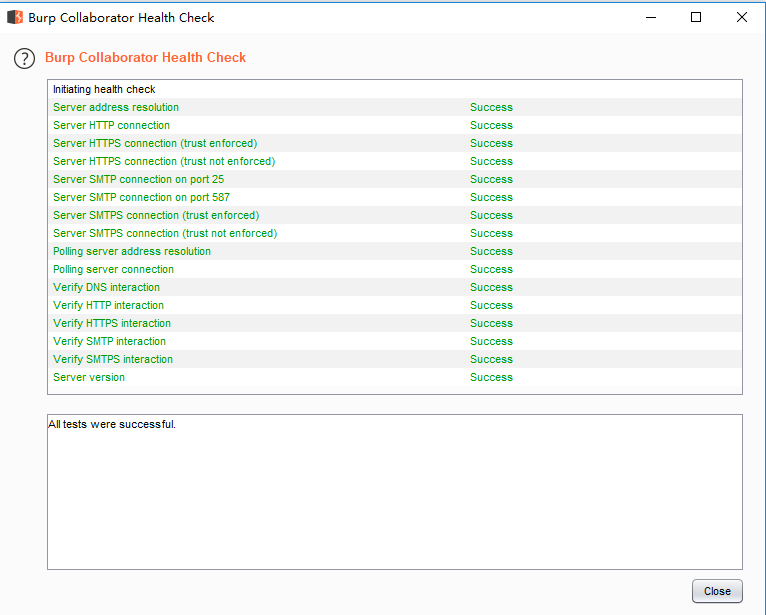
Task: Click Success status for SMTP port 587
Action: pos(491,197)
